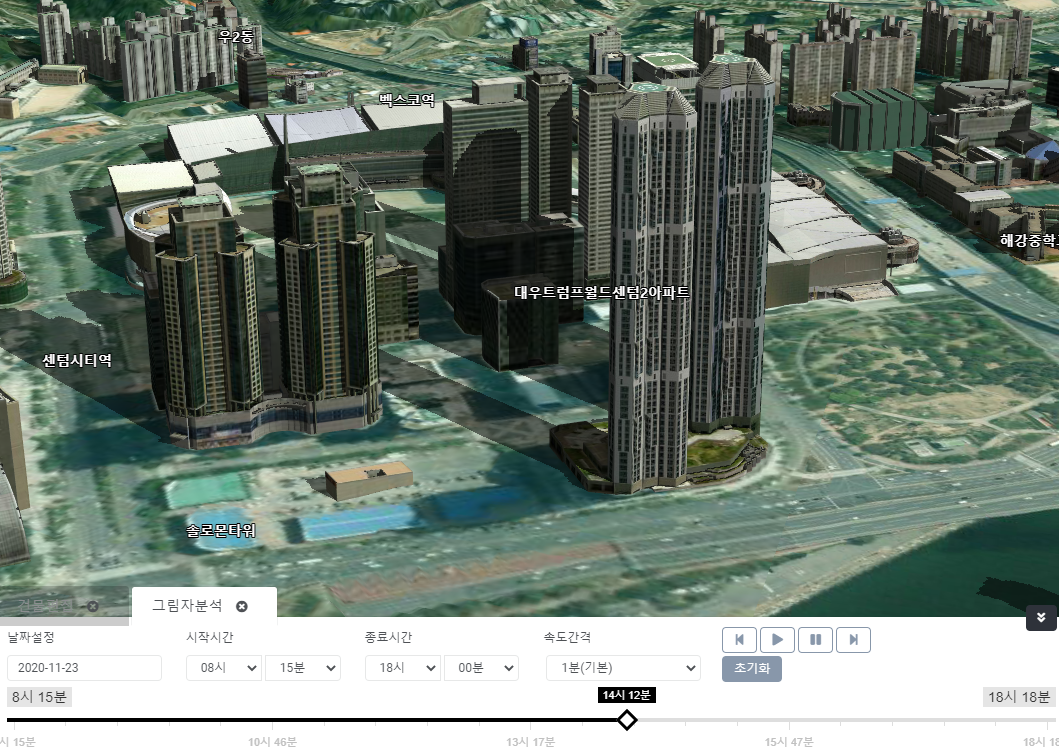Pause the shadow animation
1059x755 pixels.
815,640
